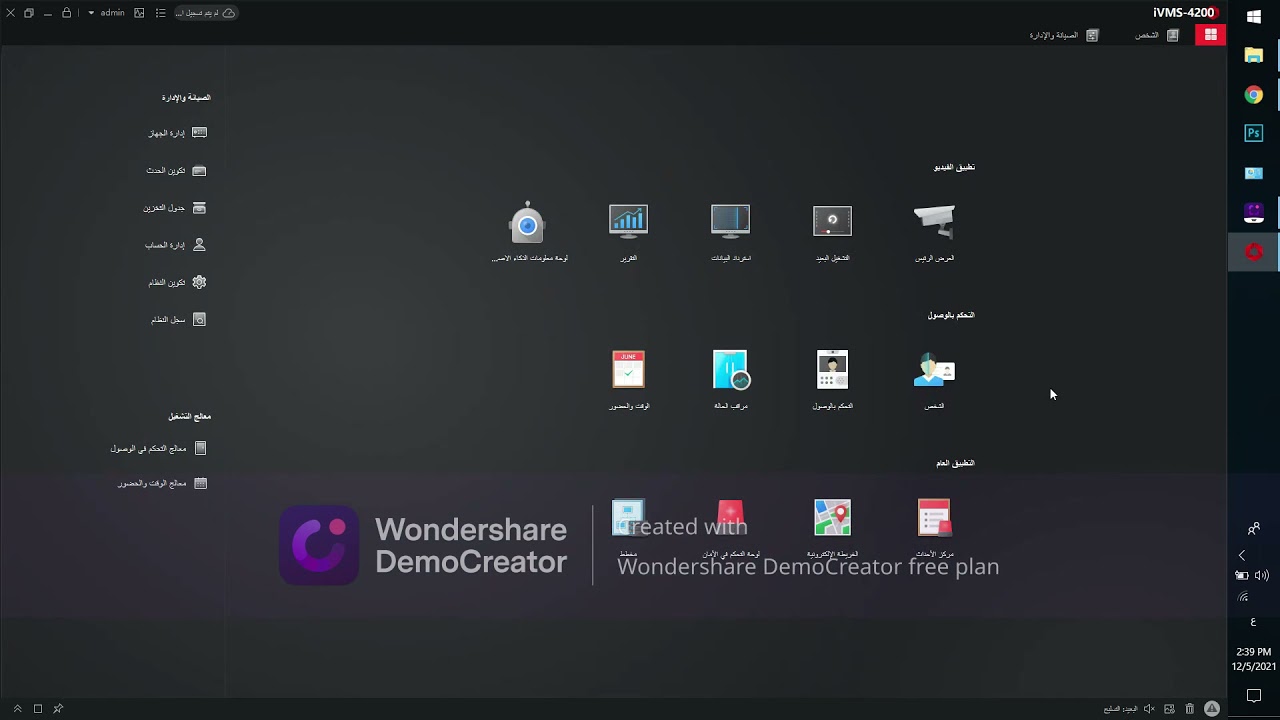The width and height of the screenshot is (1280, 720).
Task: Open Device Management (إدارة الجهاز) in sidebar
Action: (177, 133)
